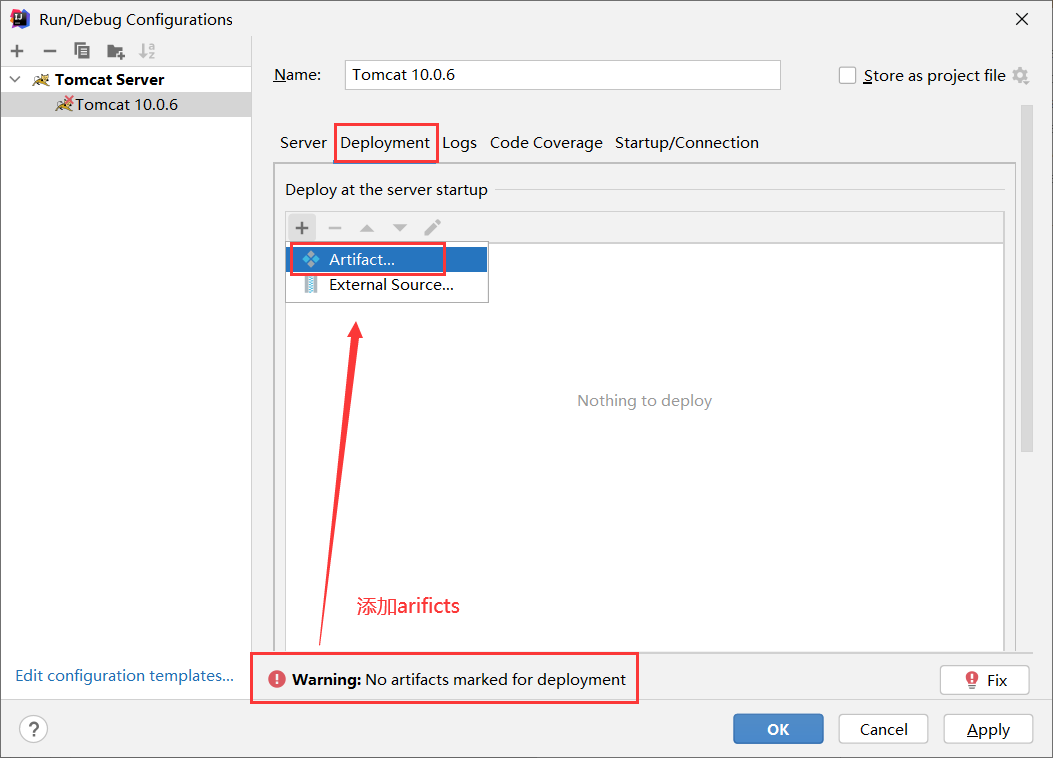Image resolution: width=1053 pixels, height=758 pixels.
Task: Move the deployment item up
Action: [367, 228]
